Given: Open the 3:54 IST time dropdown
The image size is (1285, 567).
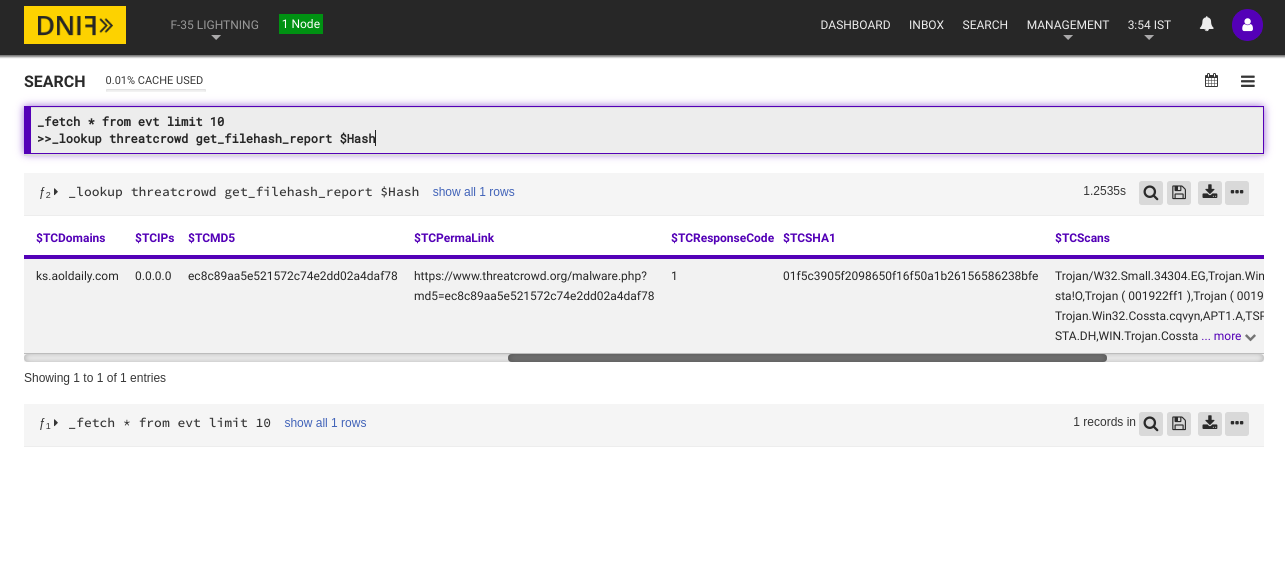Looking at the screenshot, I should (1149, 29).
